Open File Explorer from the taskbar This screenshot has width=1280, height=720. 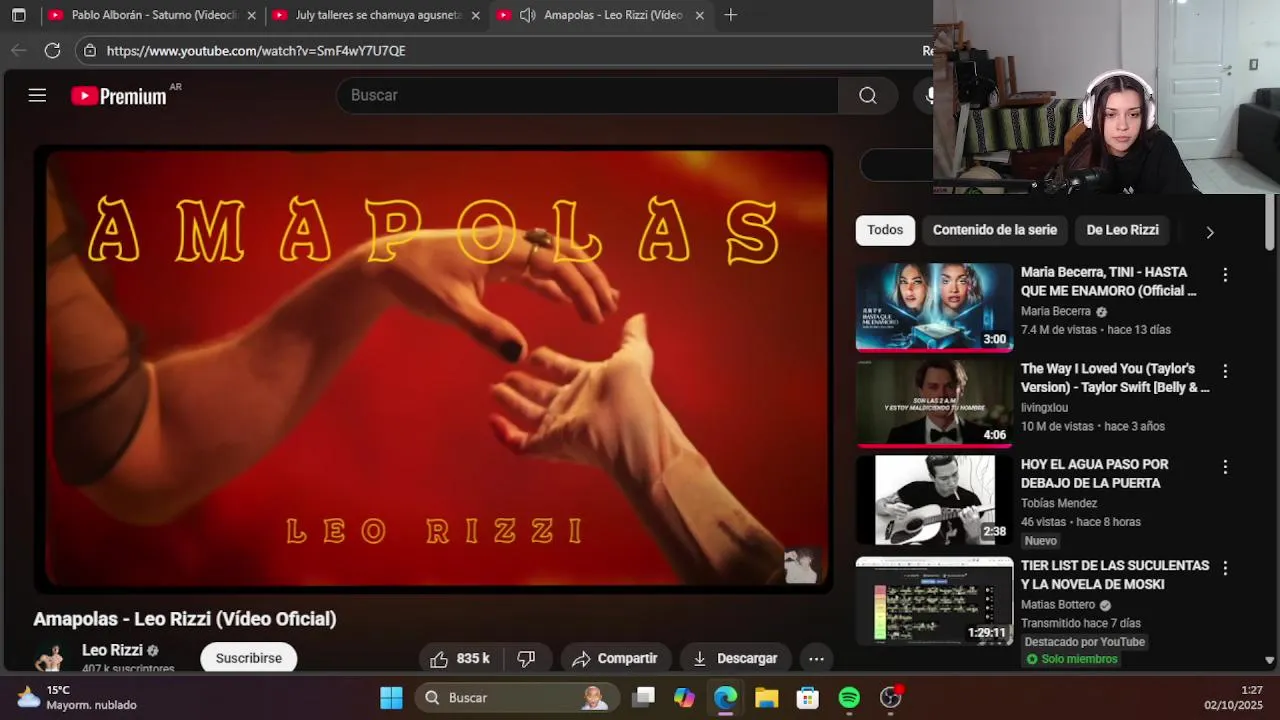tap(766, 698)
